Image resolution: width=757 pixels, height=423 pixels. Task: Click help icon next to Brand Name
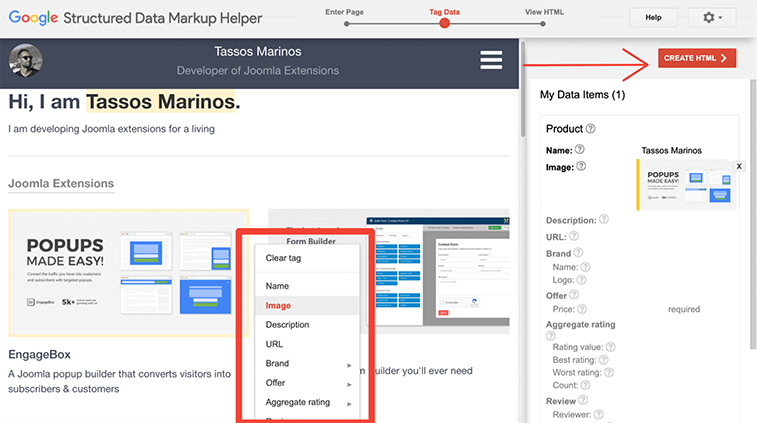pos(585,267)
